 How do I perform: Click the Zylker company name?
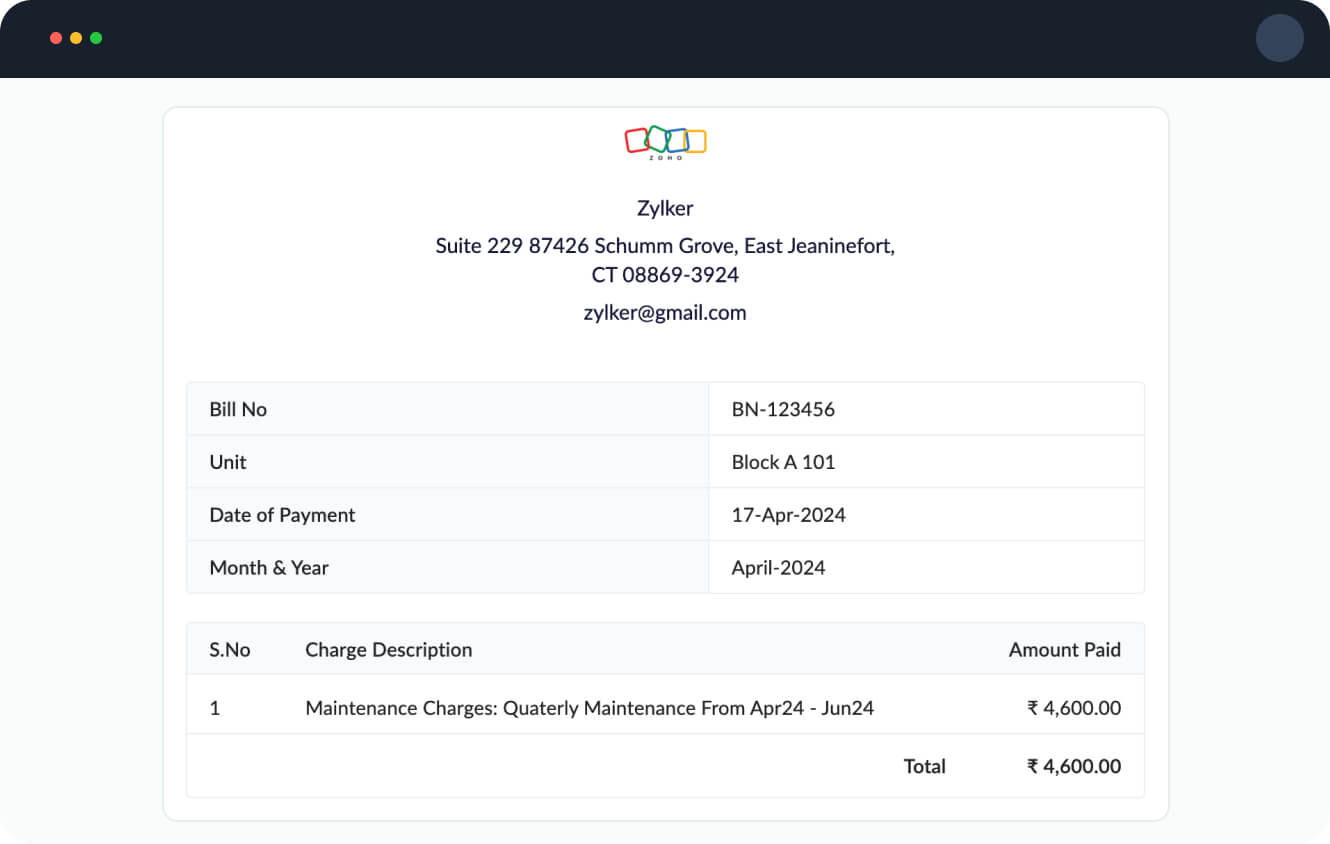click(665, 208)
